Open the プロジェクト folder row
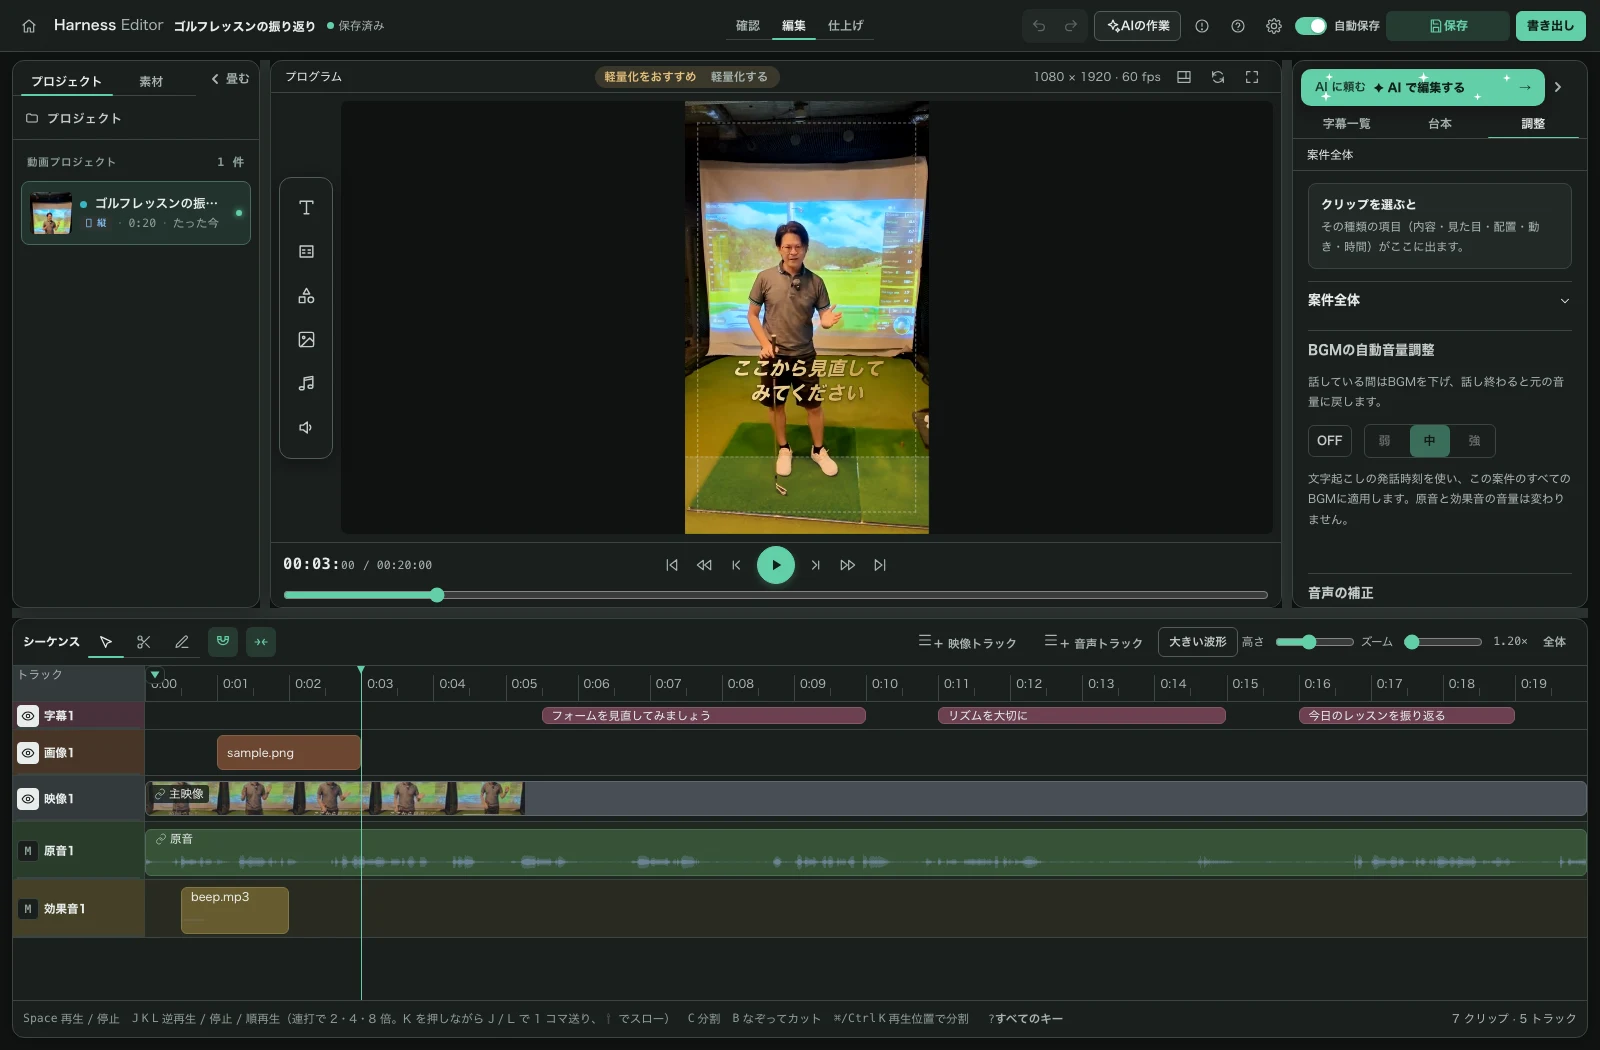The height and width of the screenshot is (1050, 1600). 136,118
